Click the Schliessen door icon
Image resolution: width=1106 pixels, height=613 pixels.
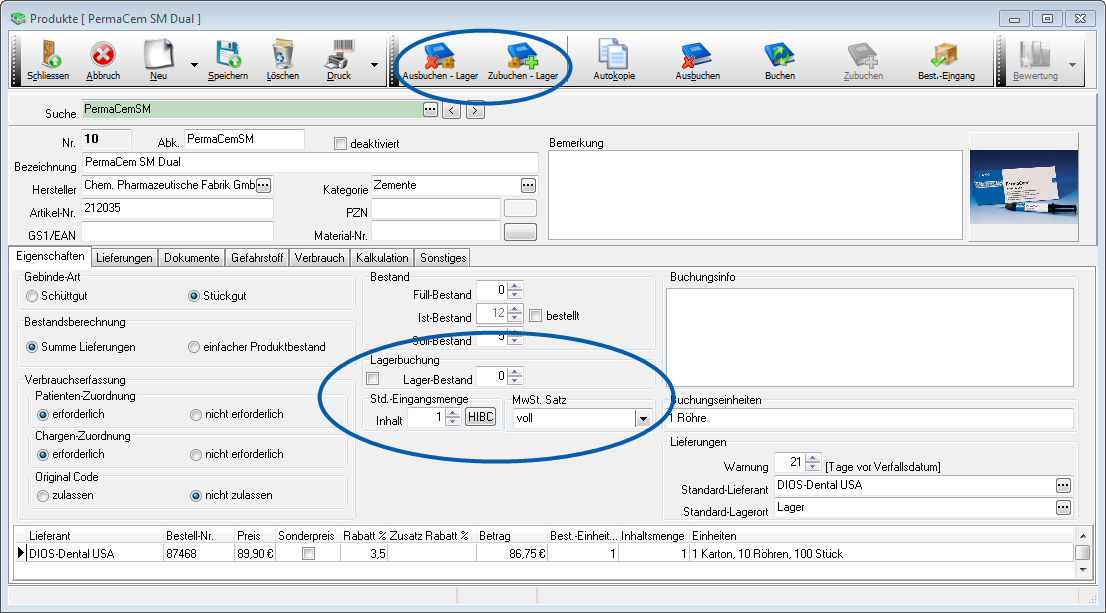click(49, 54)
